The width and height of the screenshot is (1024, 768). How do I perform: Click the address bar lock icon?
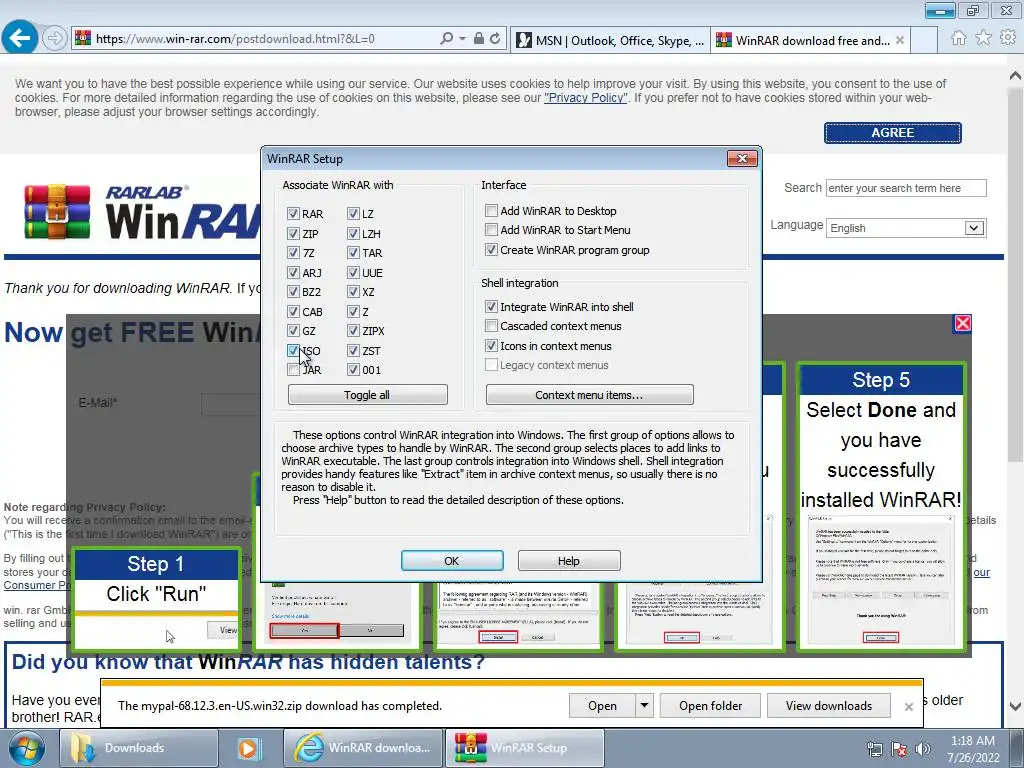[x=479, y=39]
